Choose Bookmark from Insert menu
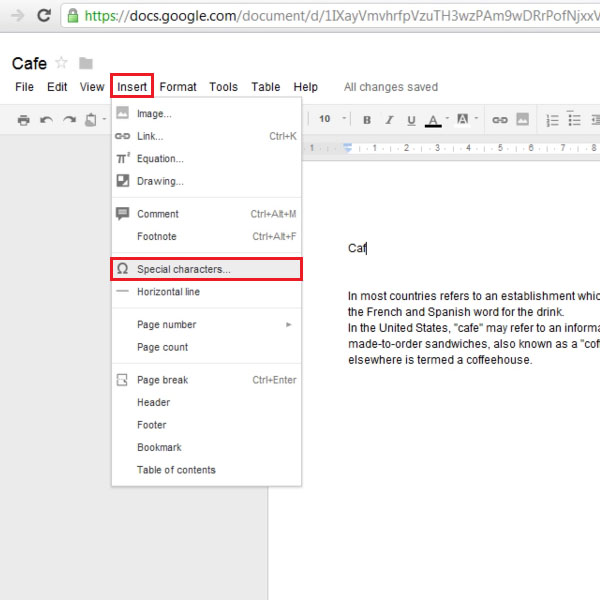The height and width of the screenshot is (600, 600). pos(207,447)
